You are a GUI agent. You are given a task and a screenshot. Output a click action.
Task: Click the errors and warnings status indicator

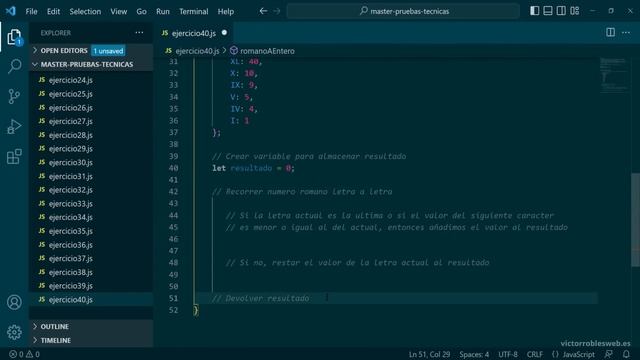click(24, 354)
